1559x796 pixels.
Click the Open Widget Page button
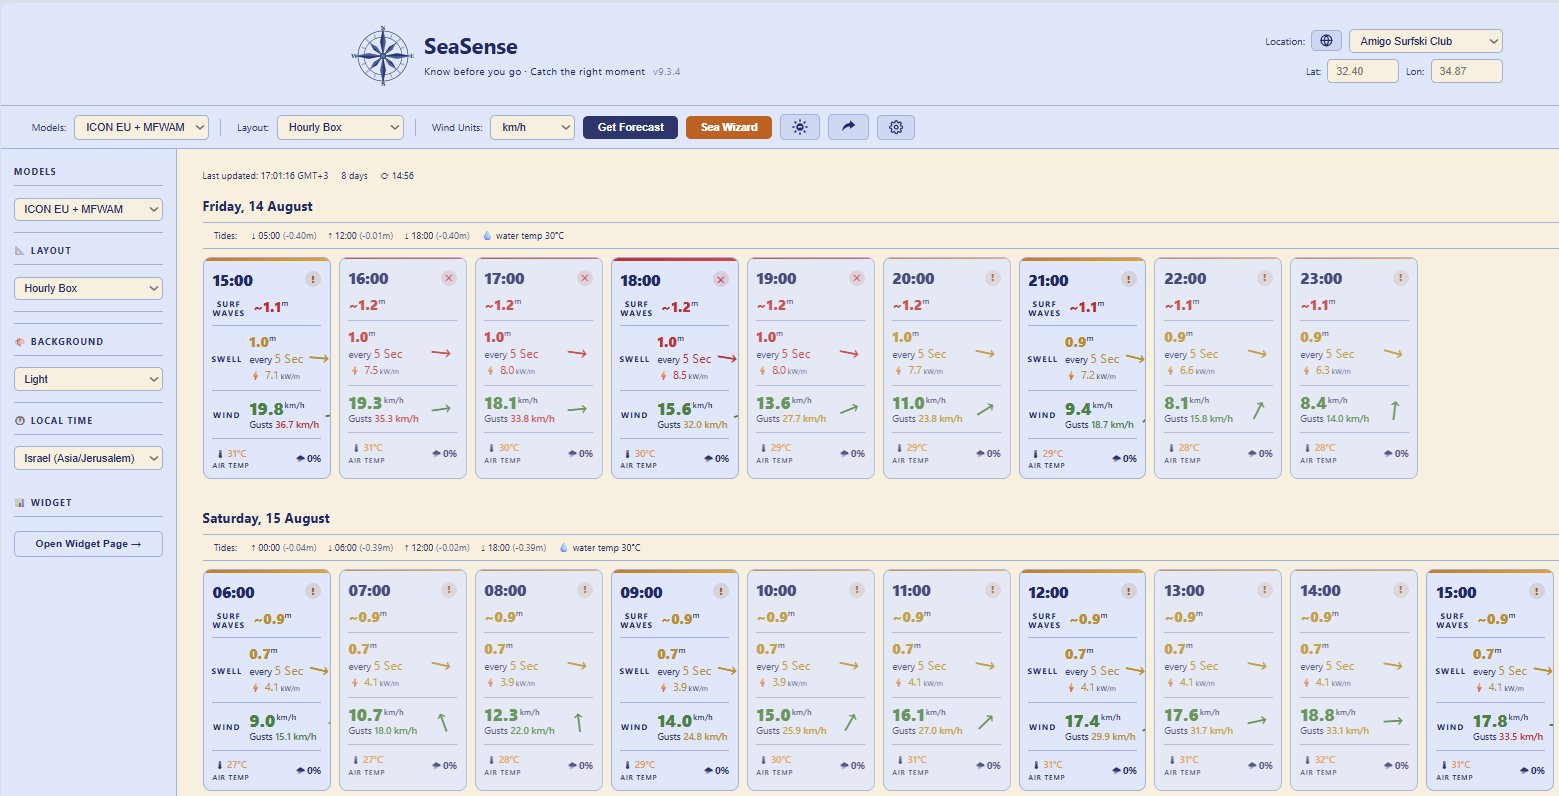[88, 544]
